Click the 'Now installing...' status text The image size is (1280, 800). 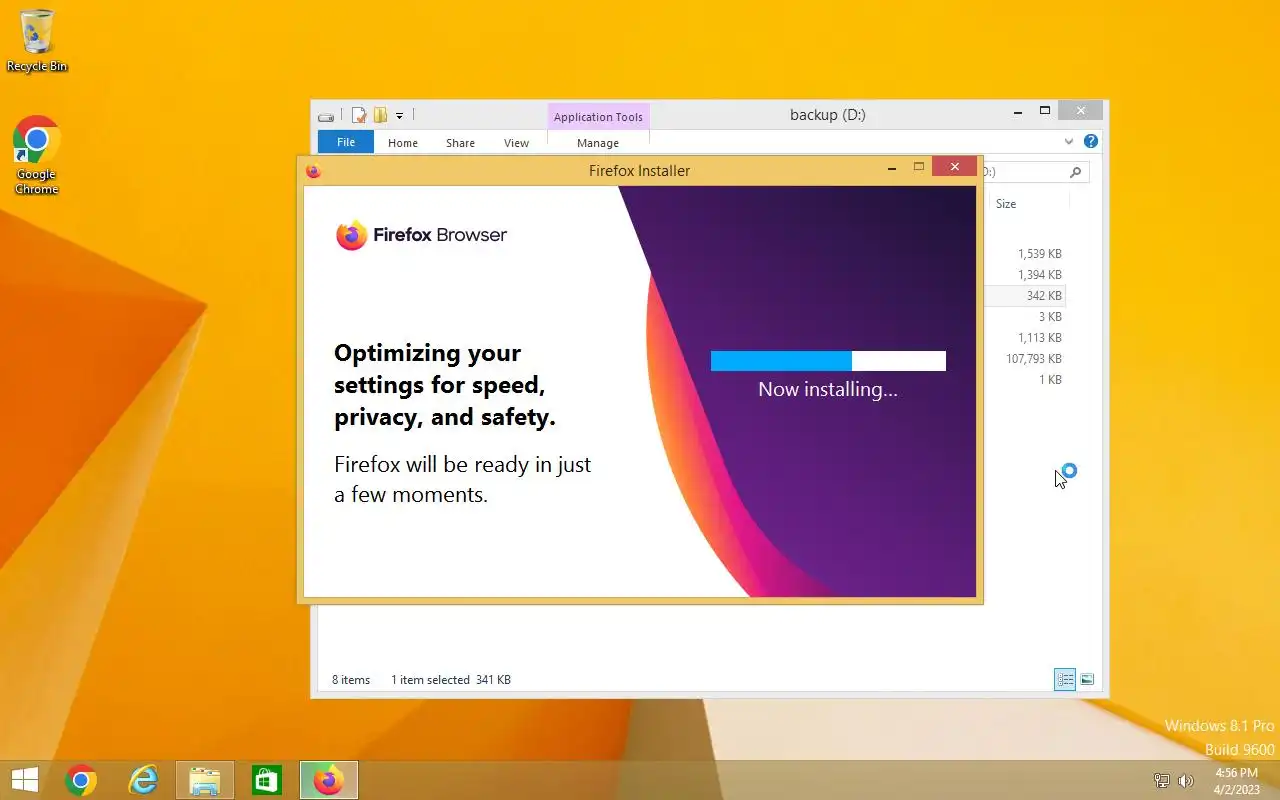(x=828, y=389)
